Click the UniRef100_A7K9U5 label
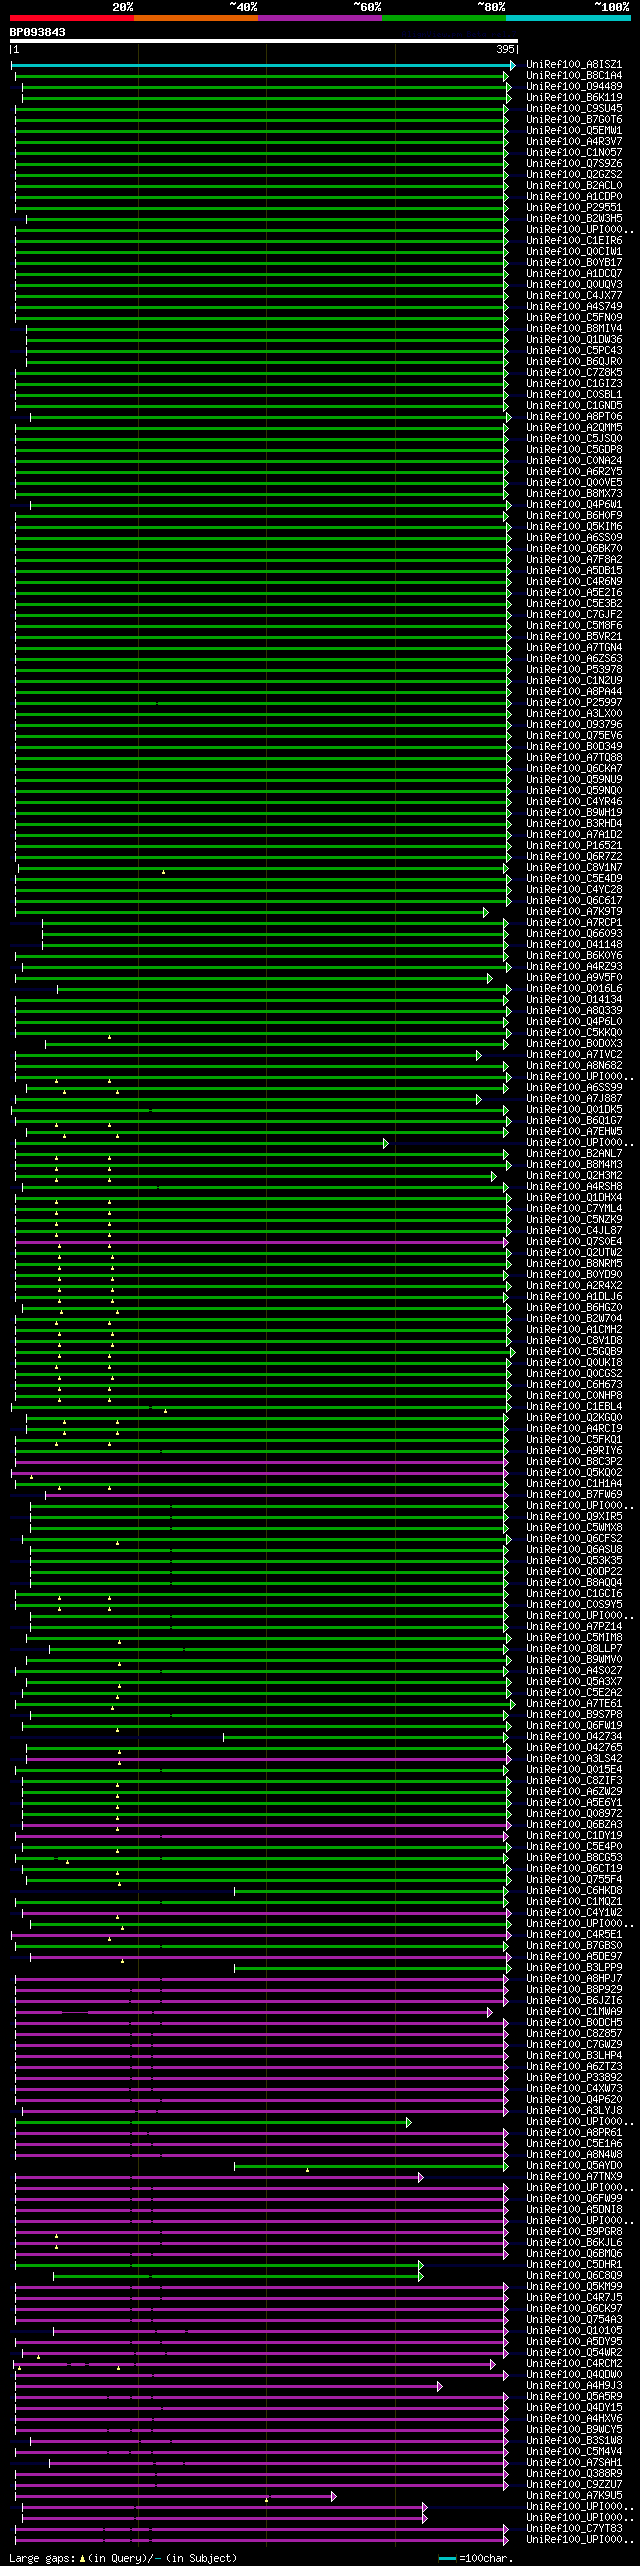 574,2496
